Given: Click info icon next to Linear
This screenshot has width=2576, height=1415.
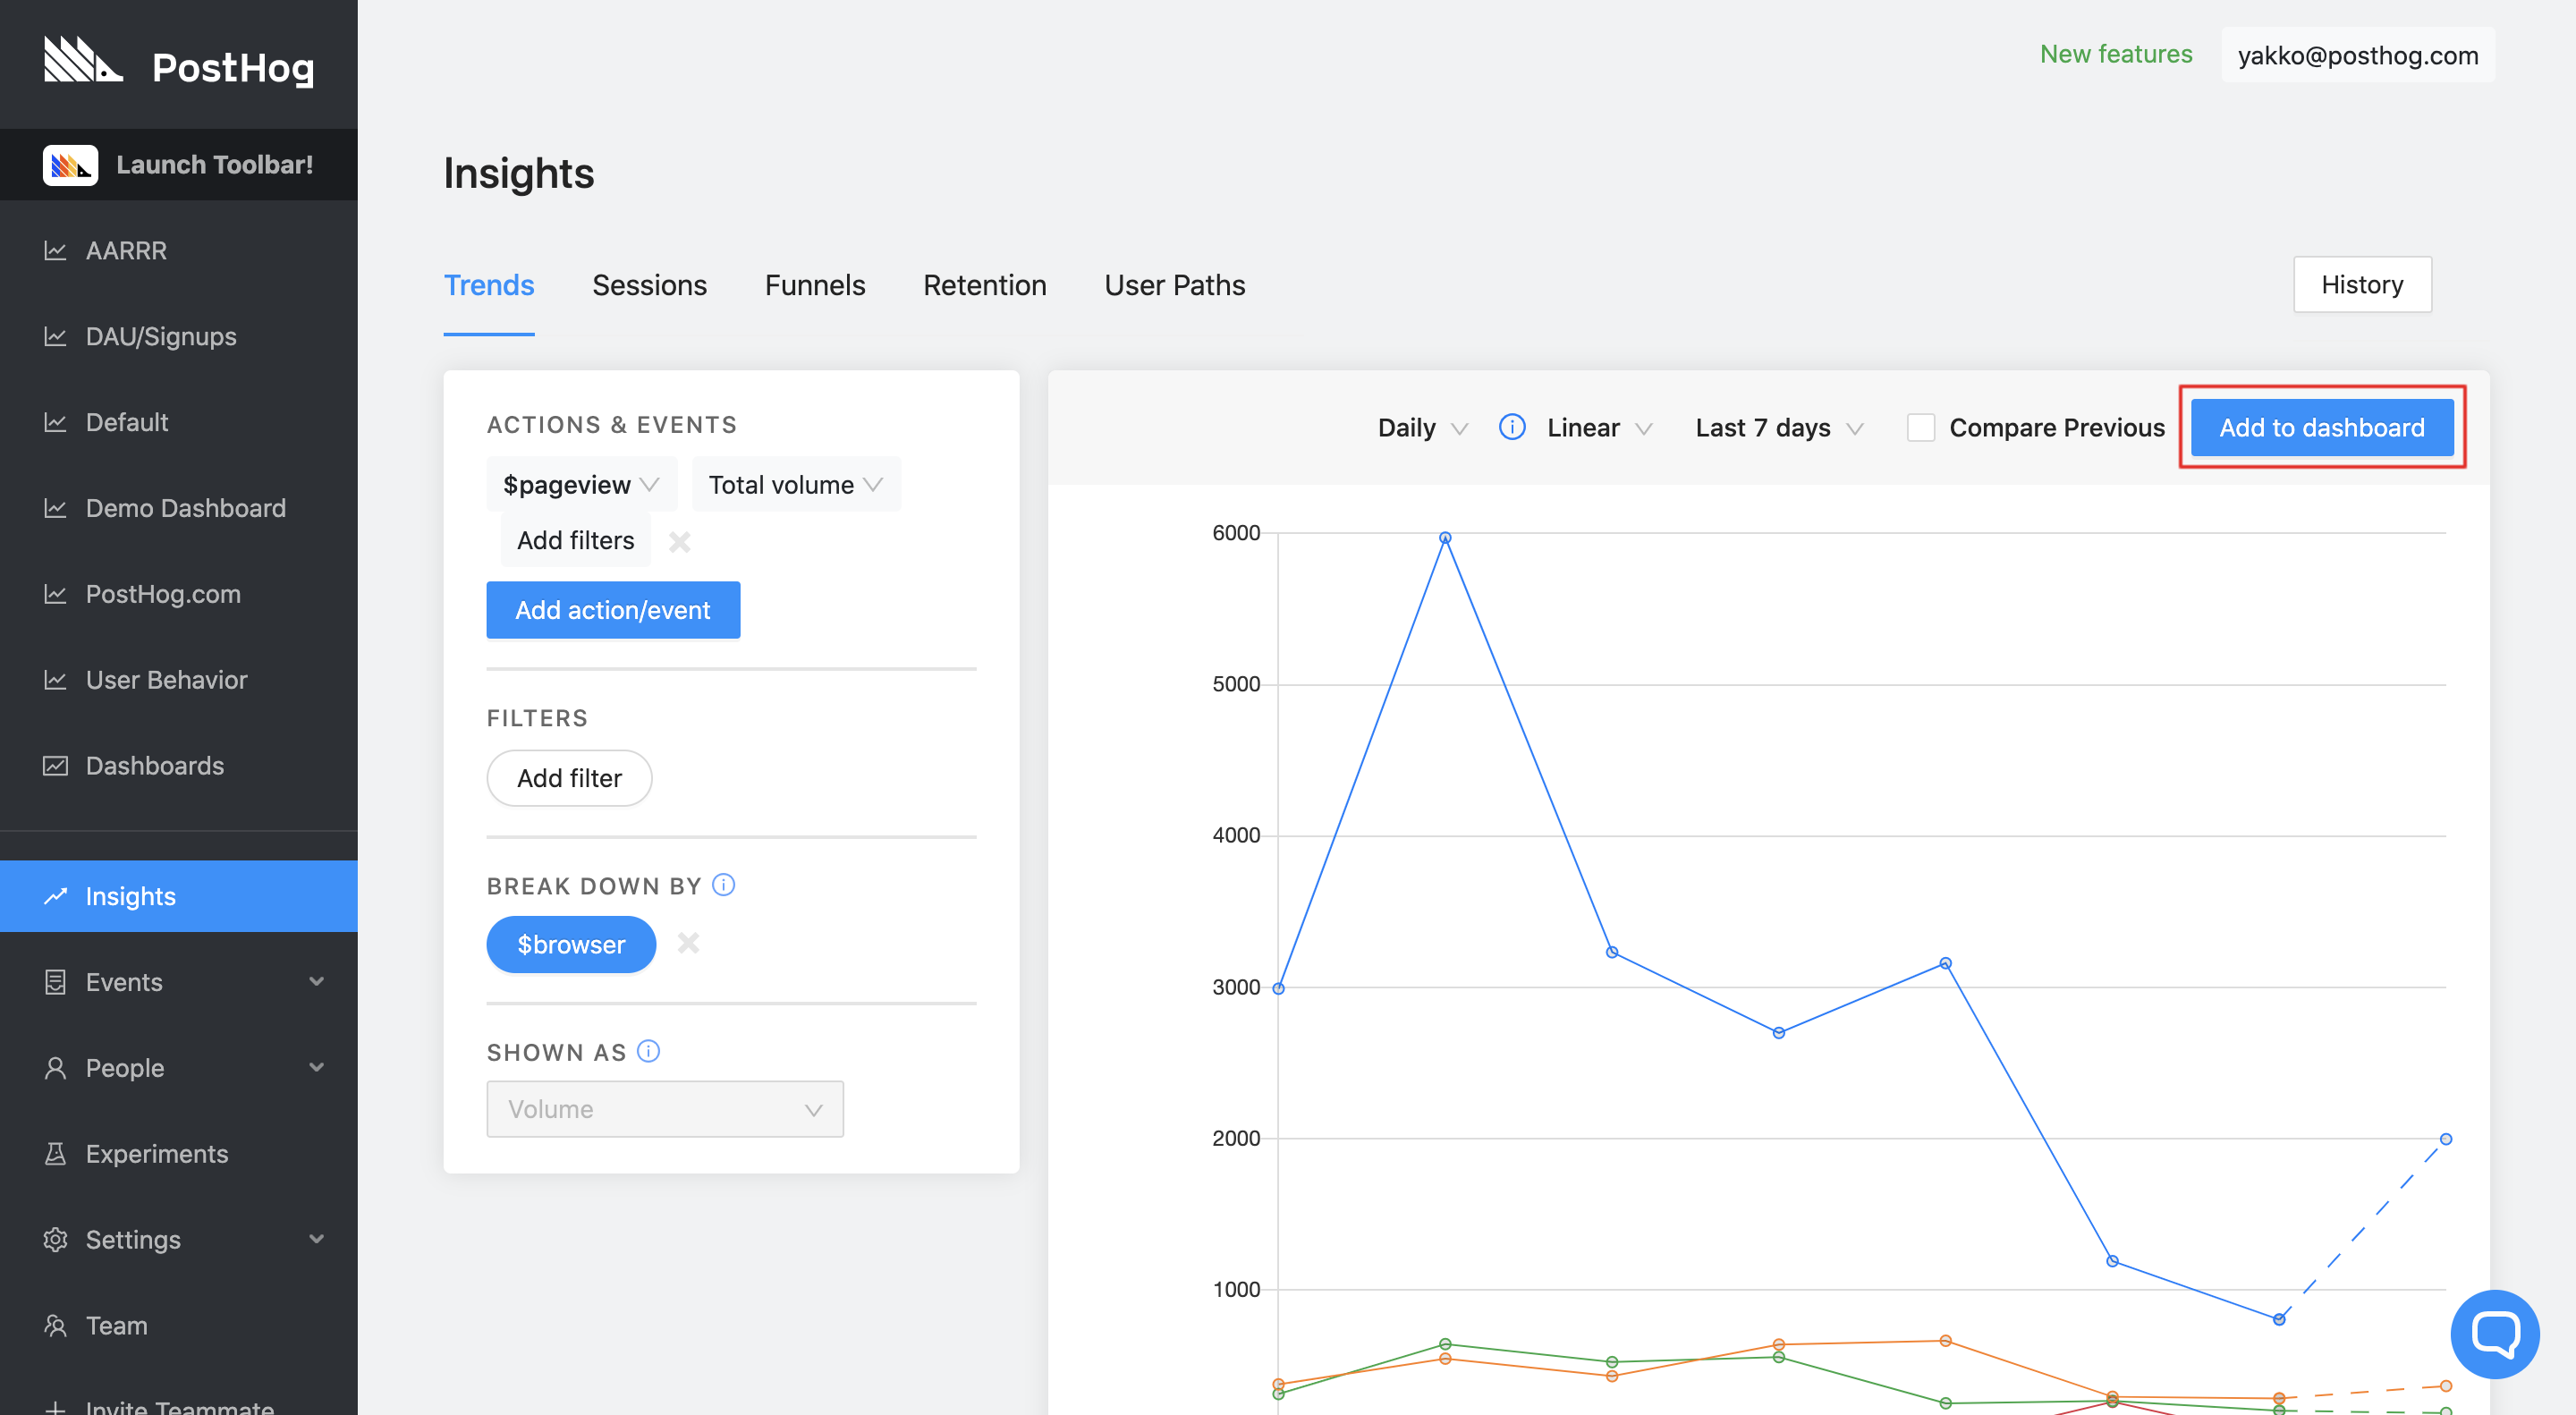Looking at the screenshot, I should [1511, 428].
